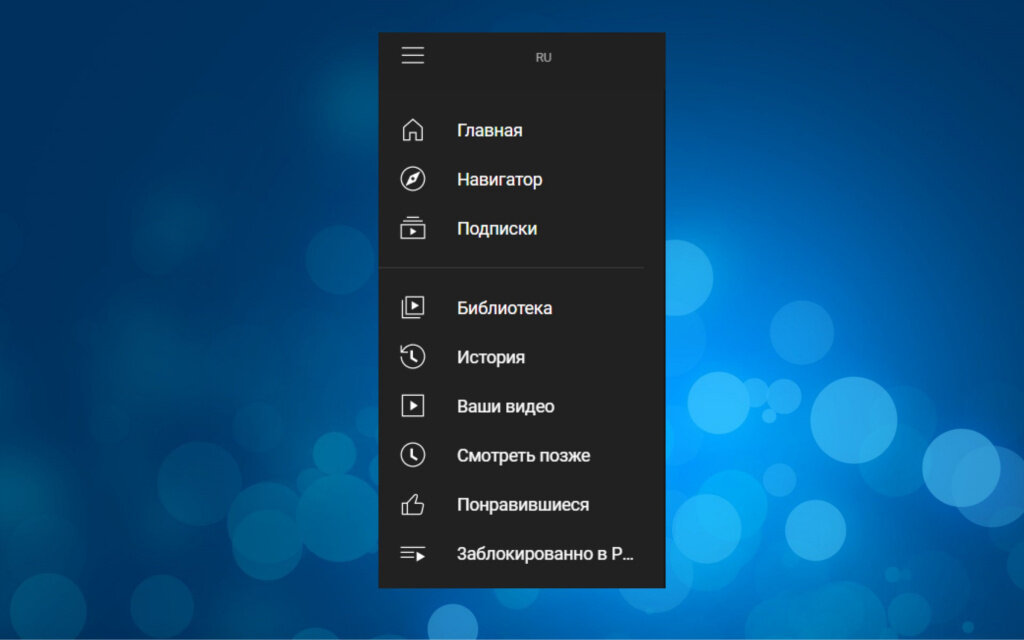
Task: Open the Ваши видео entry
Action: (x=505, y=407)
